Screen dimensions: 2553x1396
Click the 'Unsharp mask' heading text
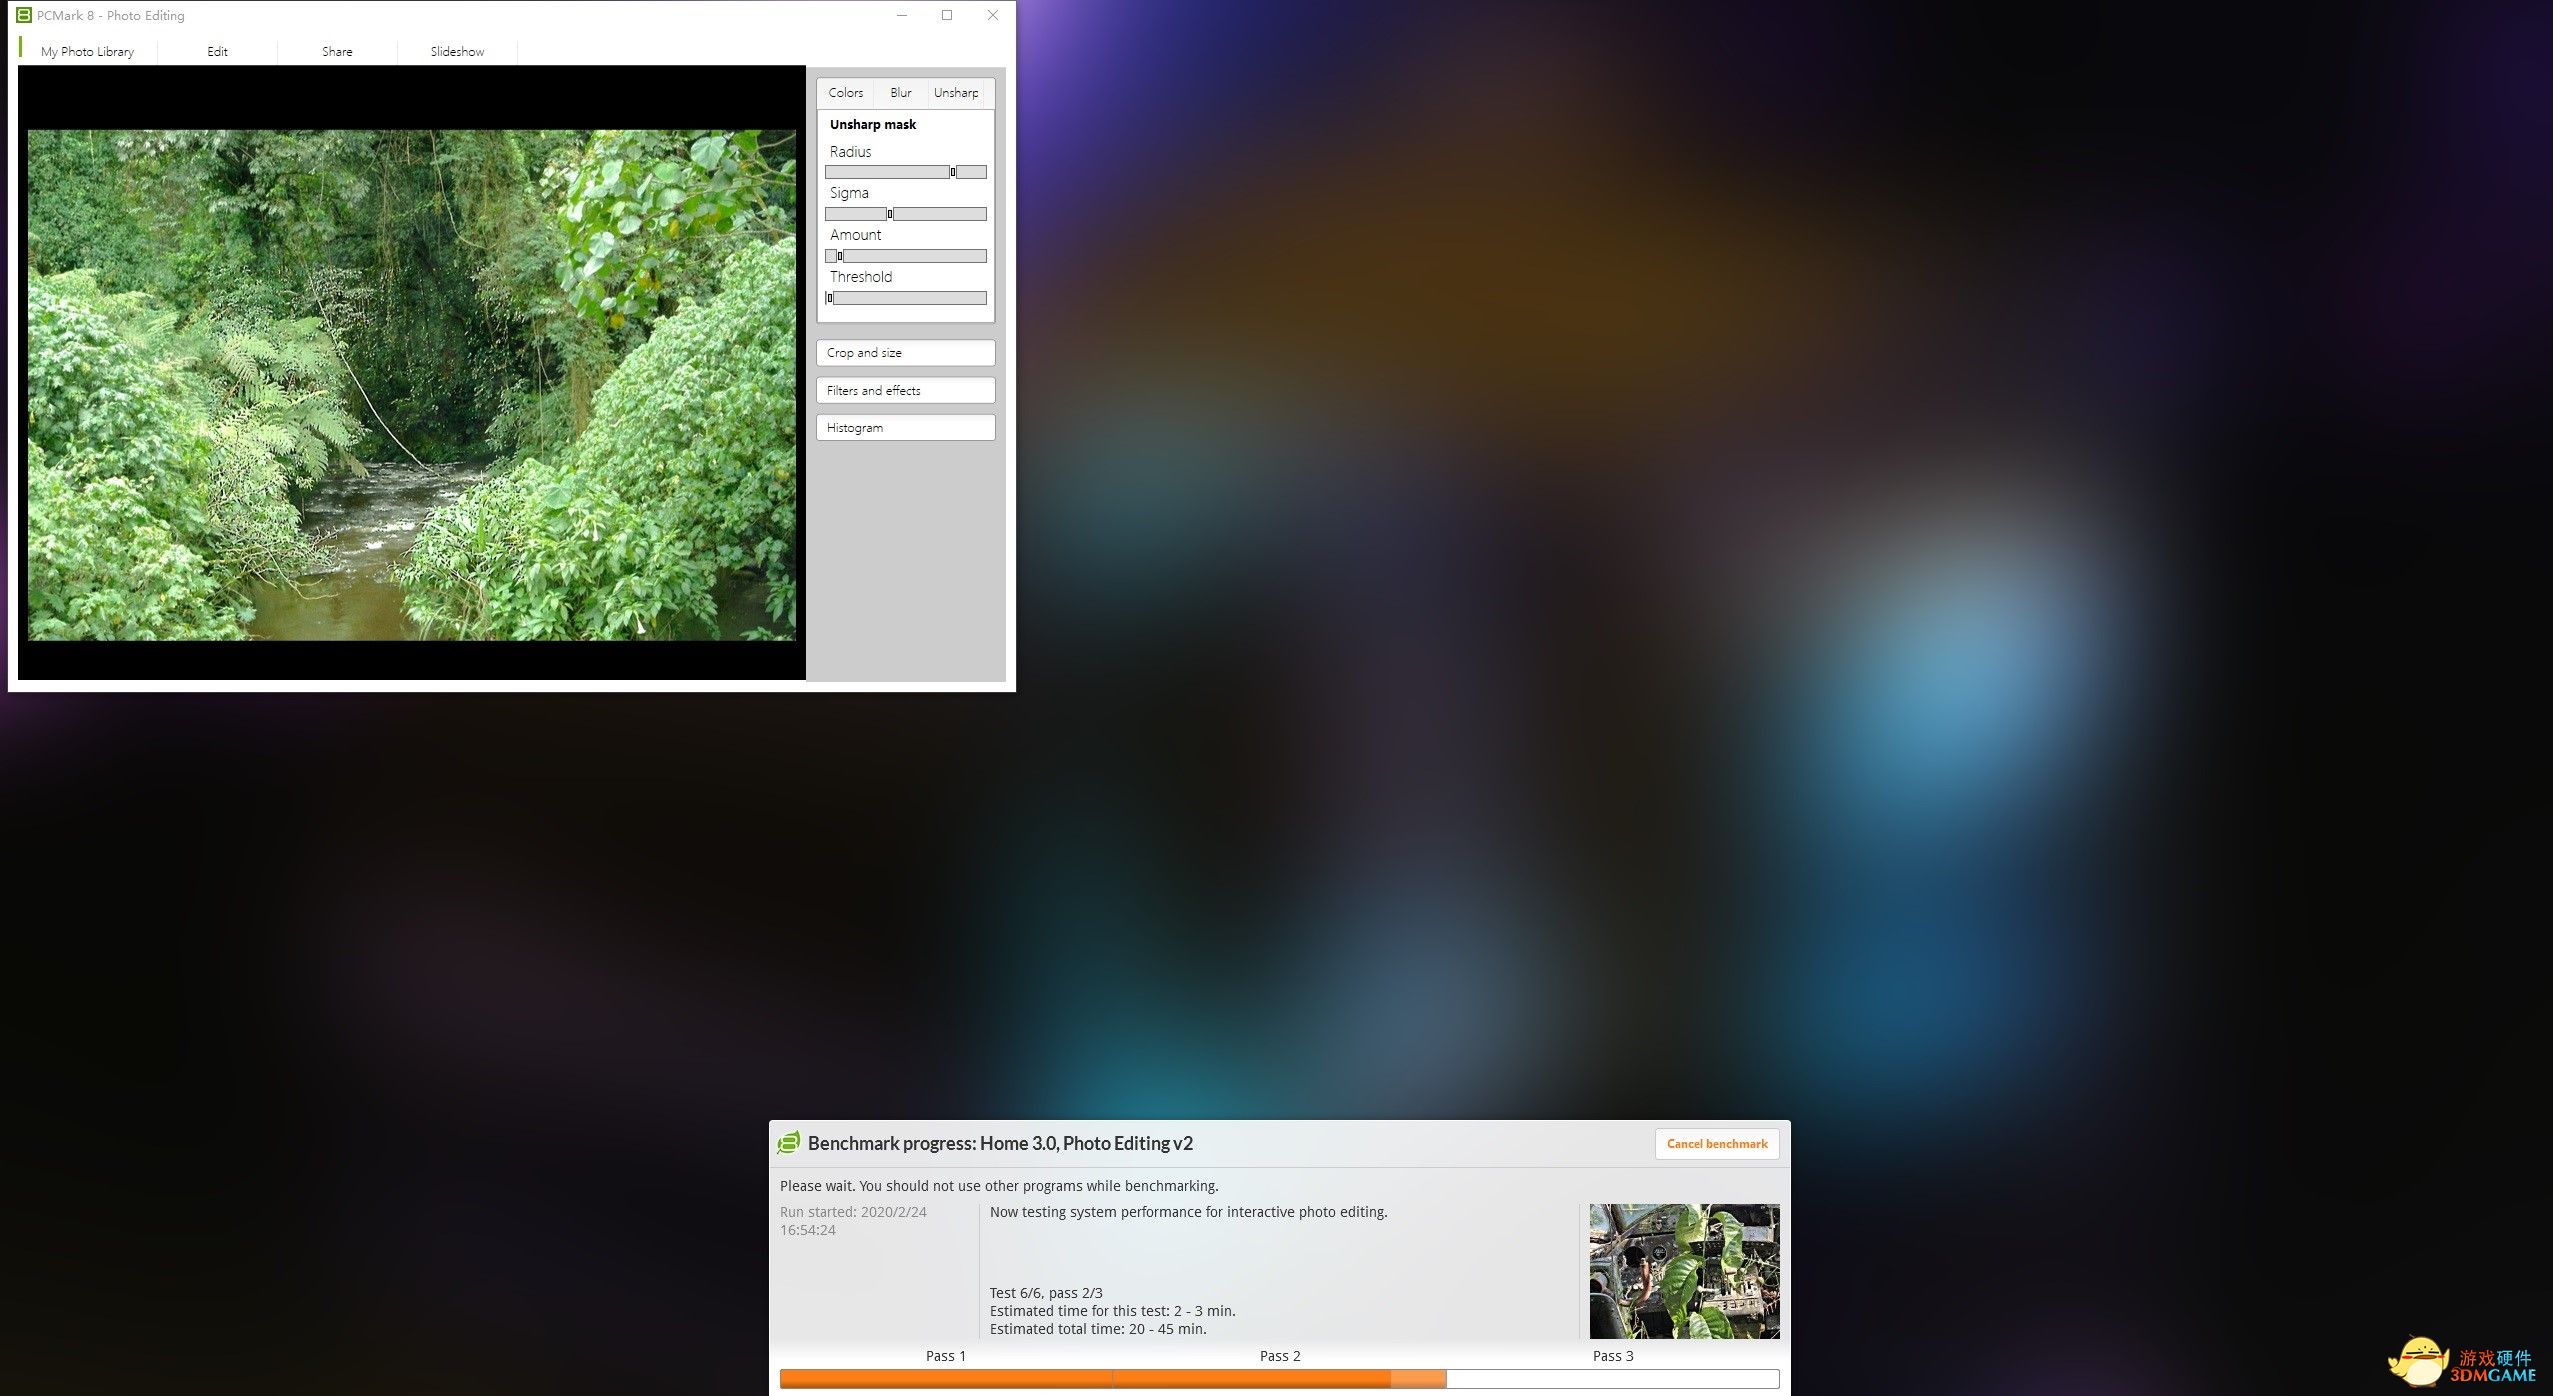tap(873, 124)
